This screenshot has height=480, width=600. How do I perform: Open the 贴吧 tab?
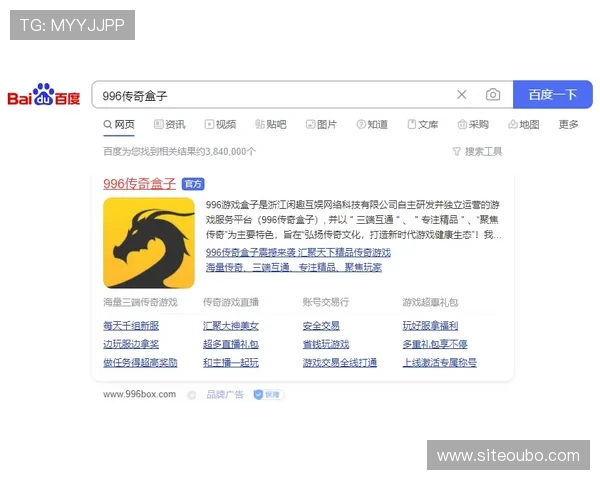pos(271,124)
